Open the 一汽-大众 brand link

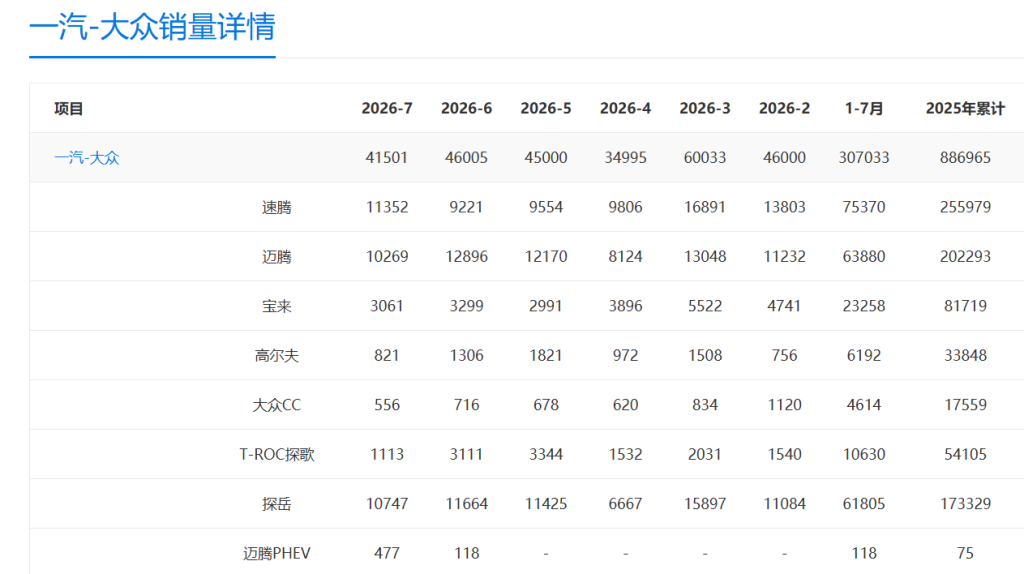(87, 157)
